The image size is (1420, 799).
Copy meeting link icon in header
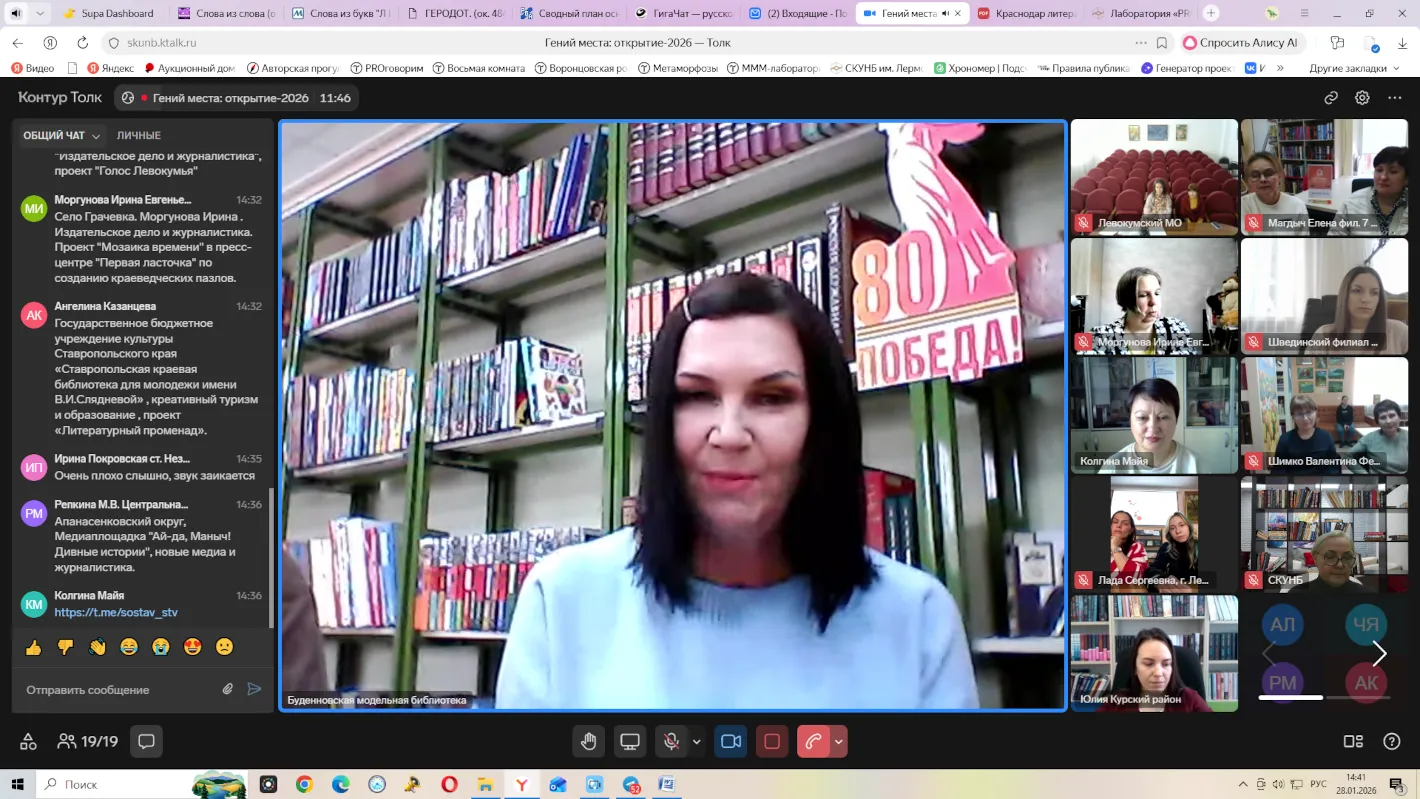[1331, 98]
